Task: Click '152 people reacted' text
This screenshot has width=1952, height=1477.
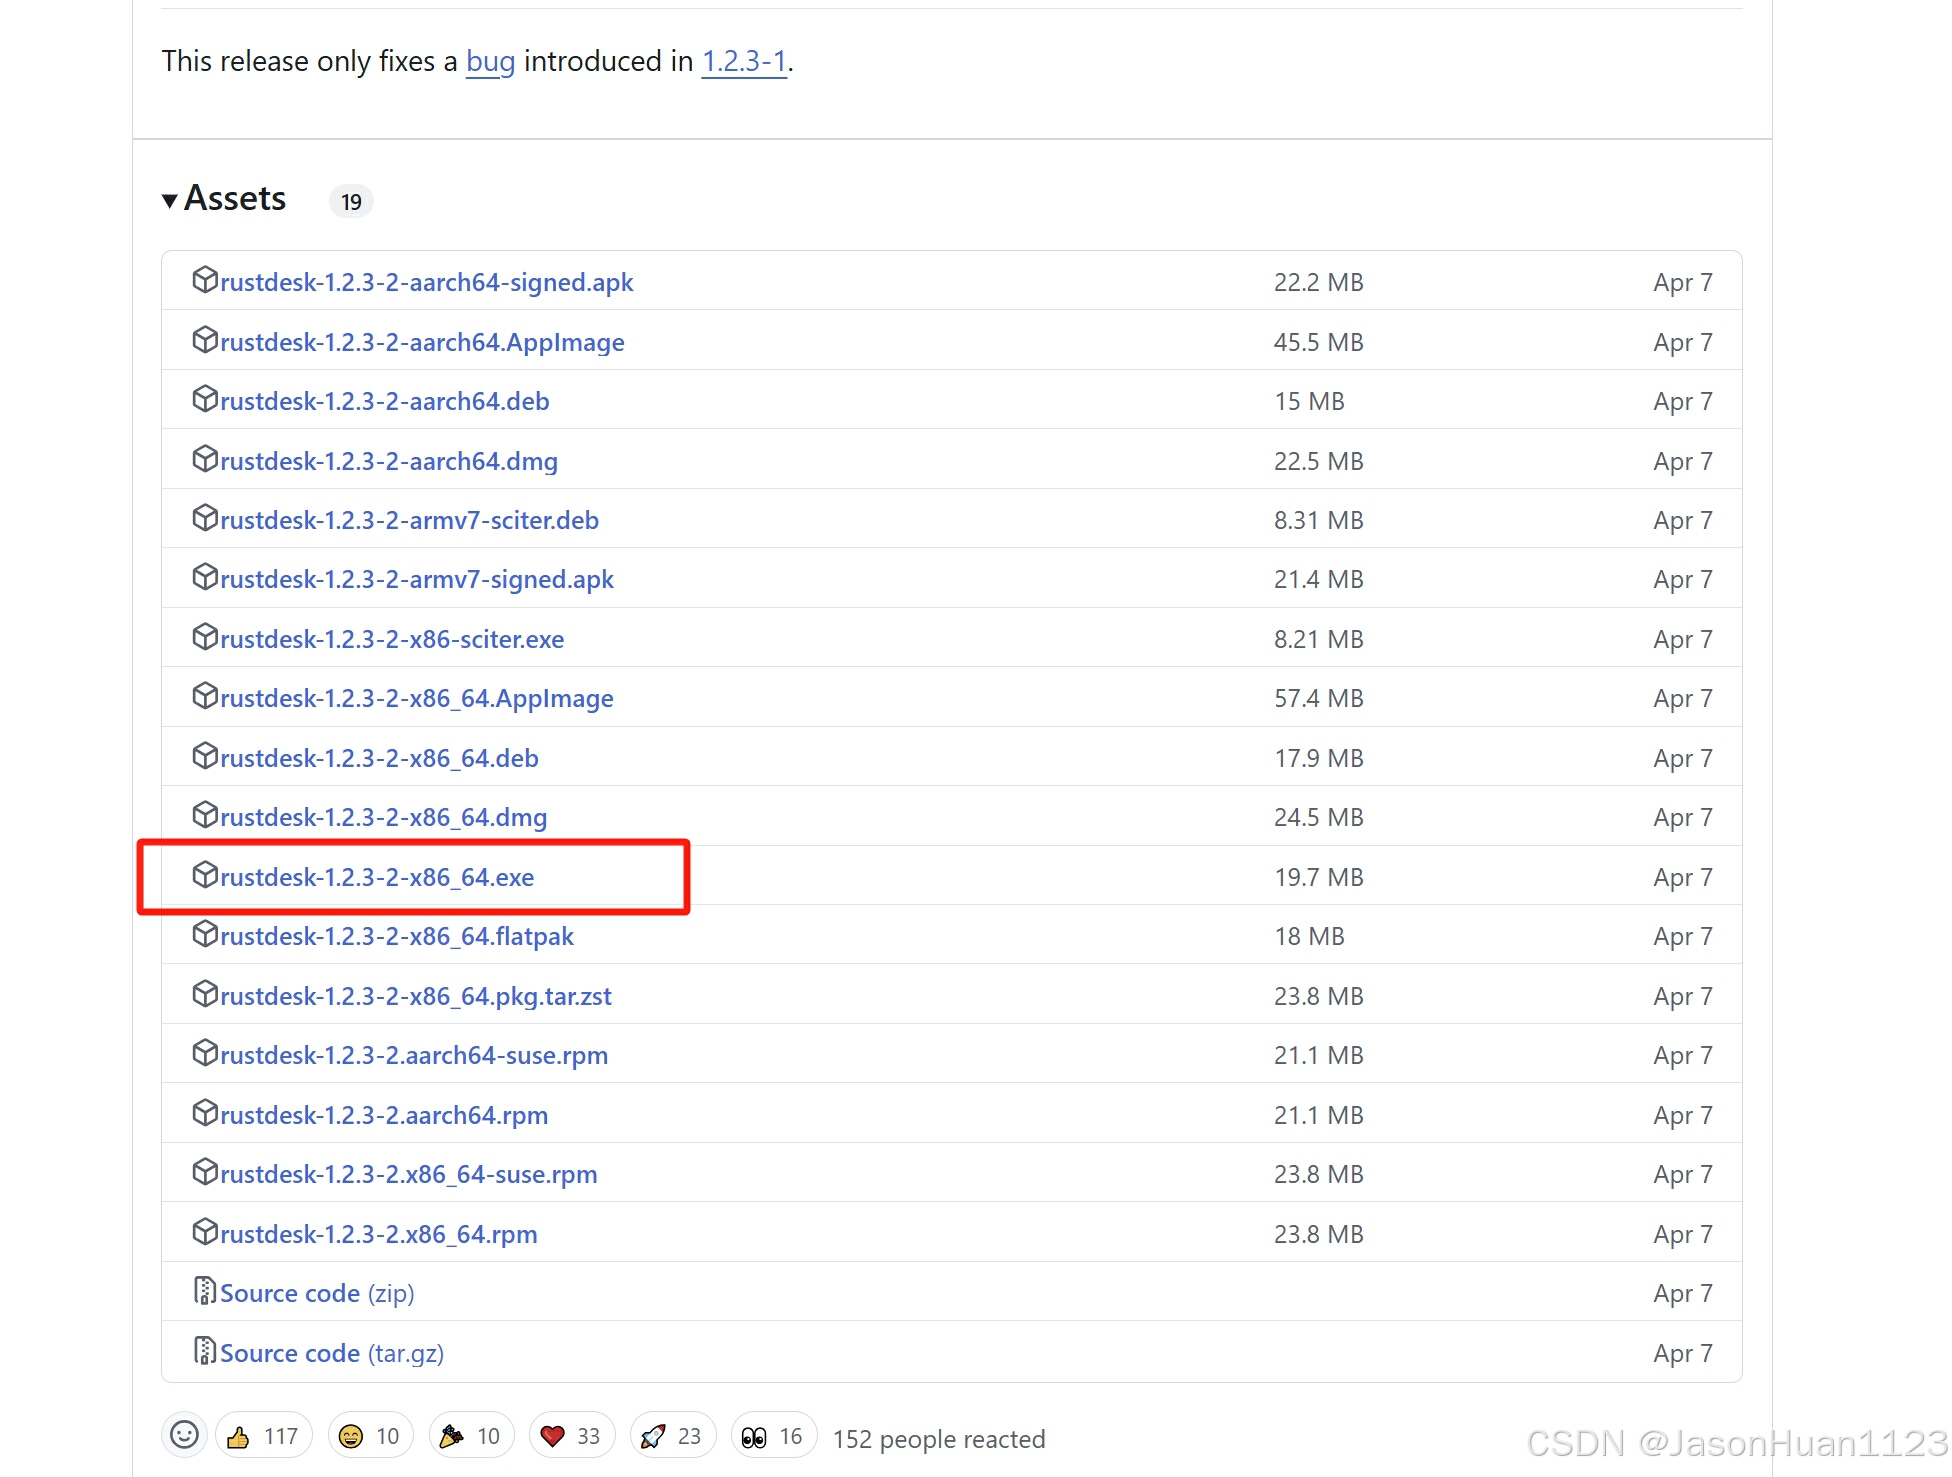Action: click(939, 1439)
